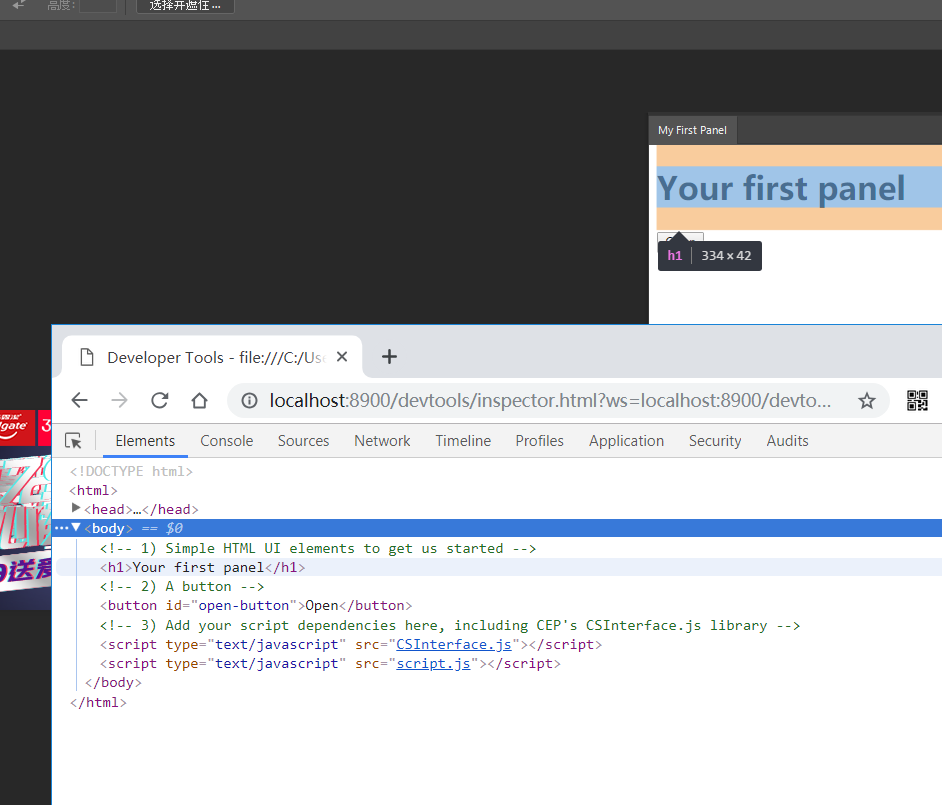Click the browser forward arrow button
942x805 pixels.
point(120,400)
